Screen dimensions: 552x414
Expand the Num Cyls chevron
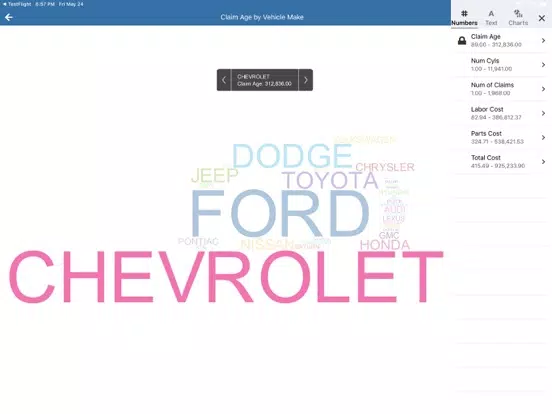(543, 65)
